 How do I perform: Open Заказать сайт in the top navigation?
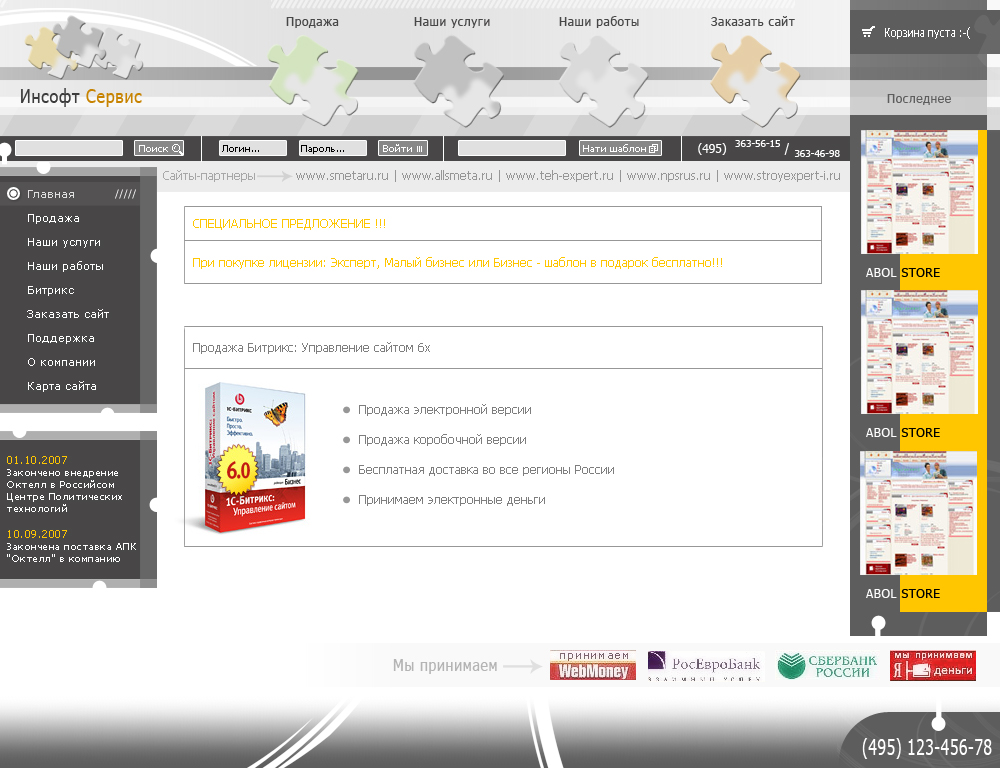point(753,22)
